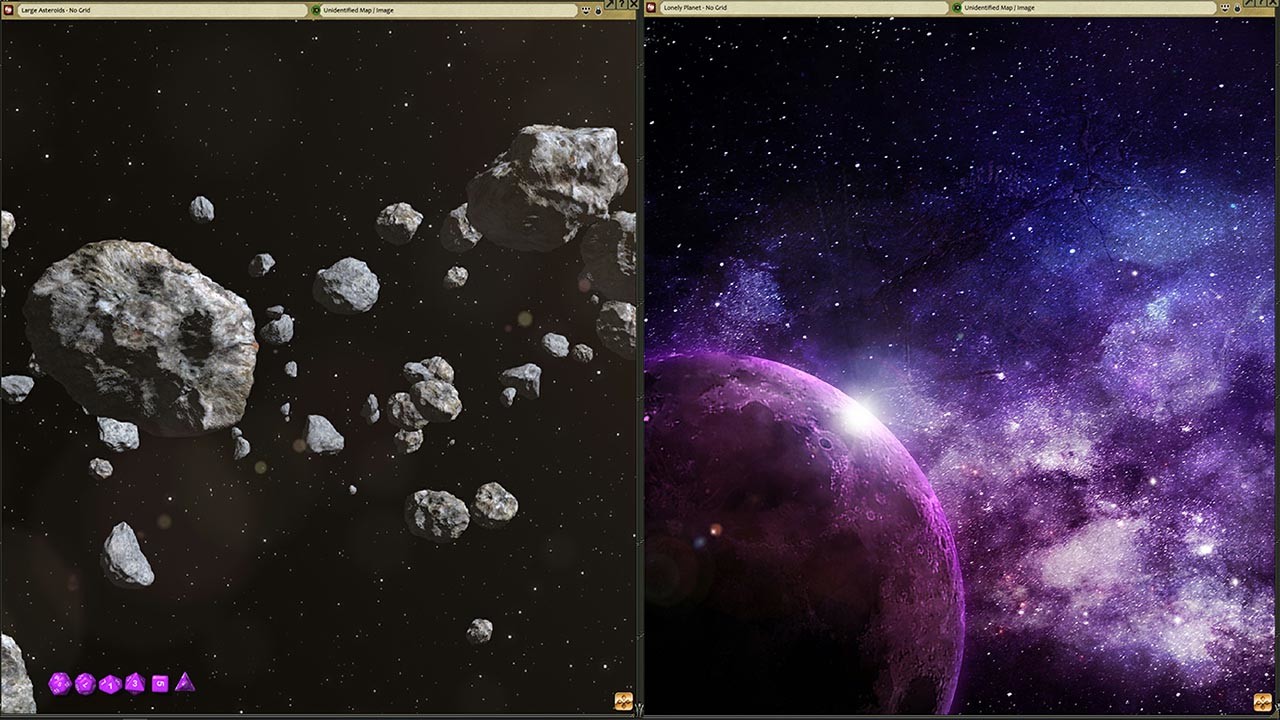Toggle the lock icon on Lonely Planet window

coord(1237,9)
